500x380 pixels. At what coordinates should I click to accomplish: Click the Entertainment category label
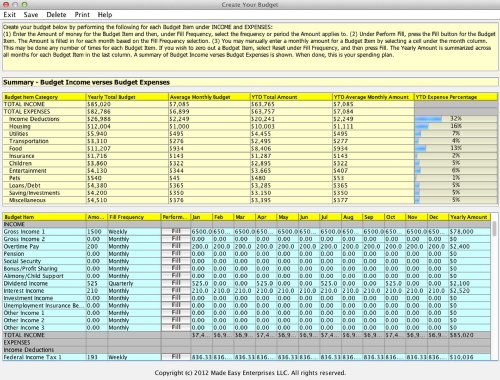click(28, 171)
